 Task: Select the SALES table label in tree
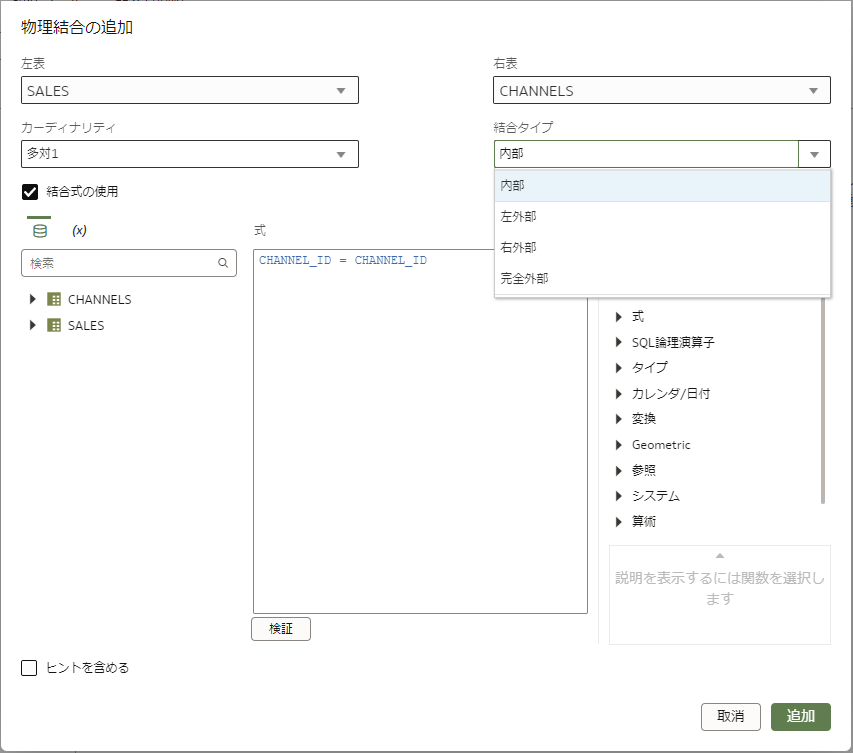(x=86, y=325)
